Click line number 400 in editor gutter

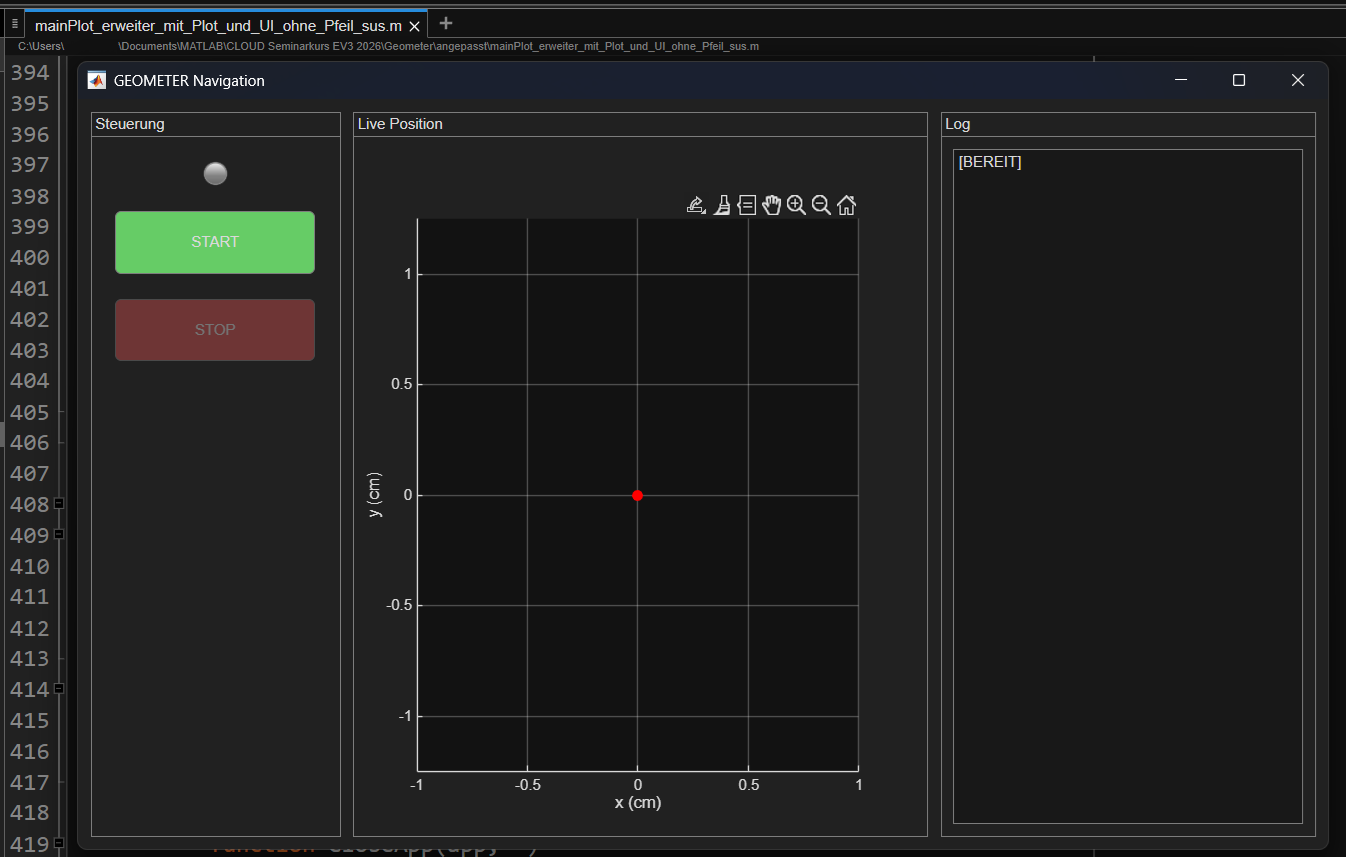tap(29, 258)
